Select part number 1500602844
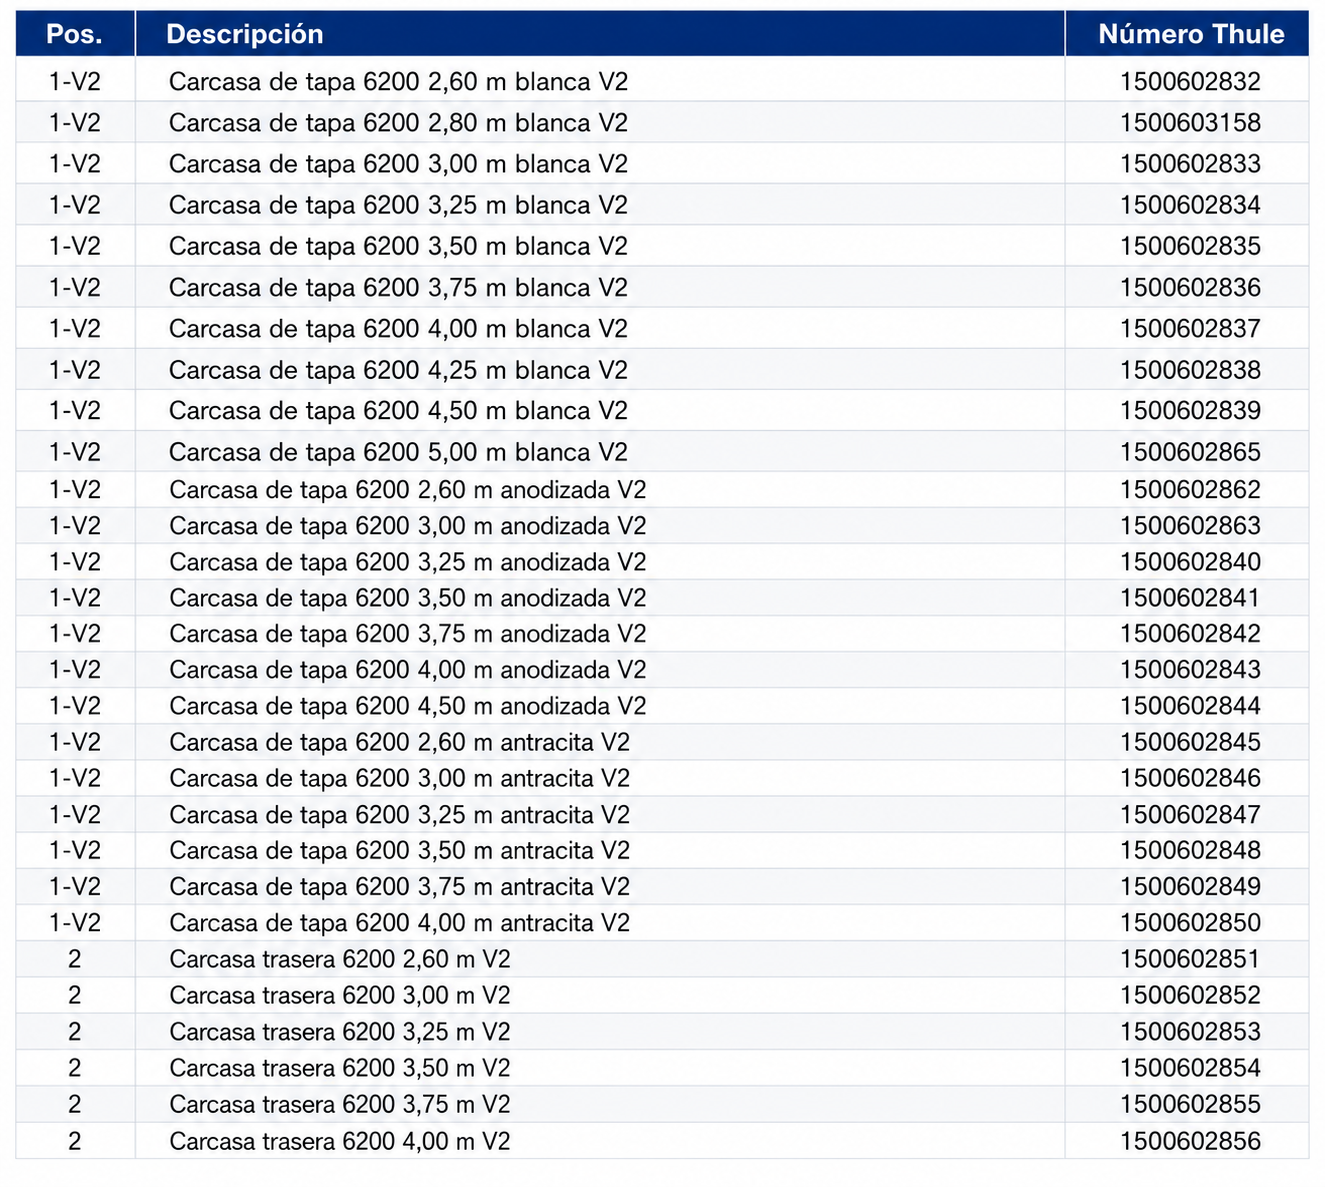The image size is (1325, 1187). pyautogui.click(x=1190, y=706)
